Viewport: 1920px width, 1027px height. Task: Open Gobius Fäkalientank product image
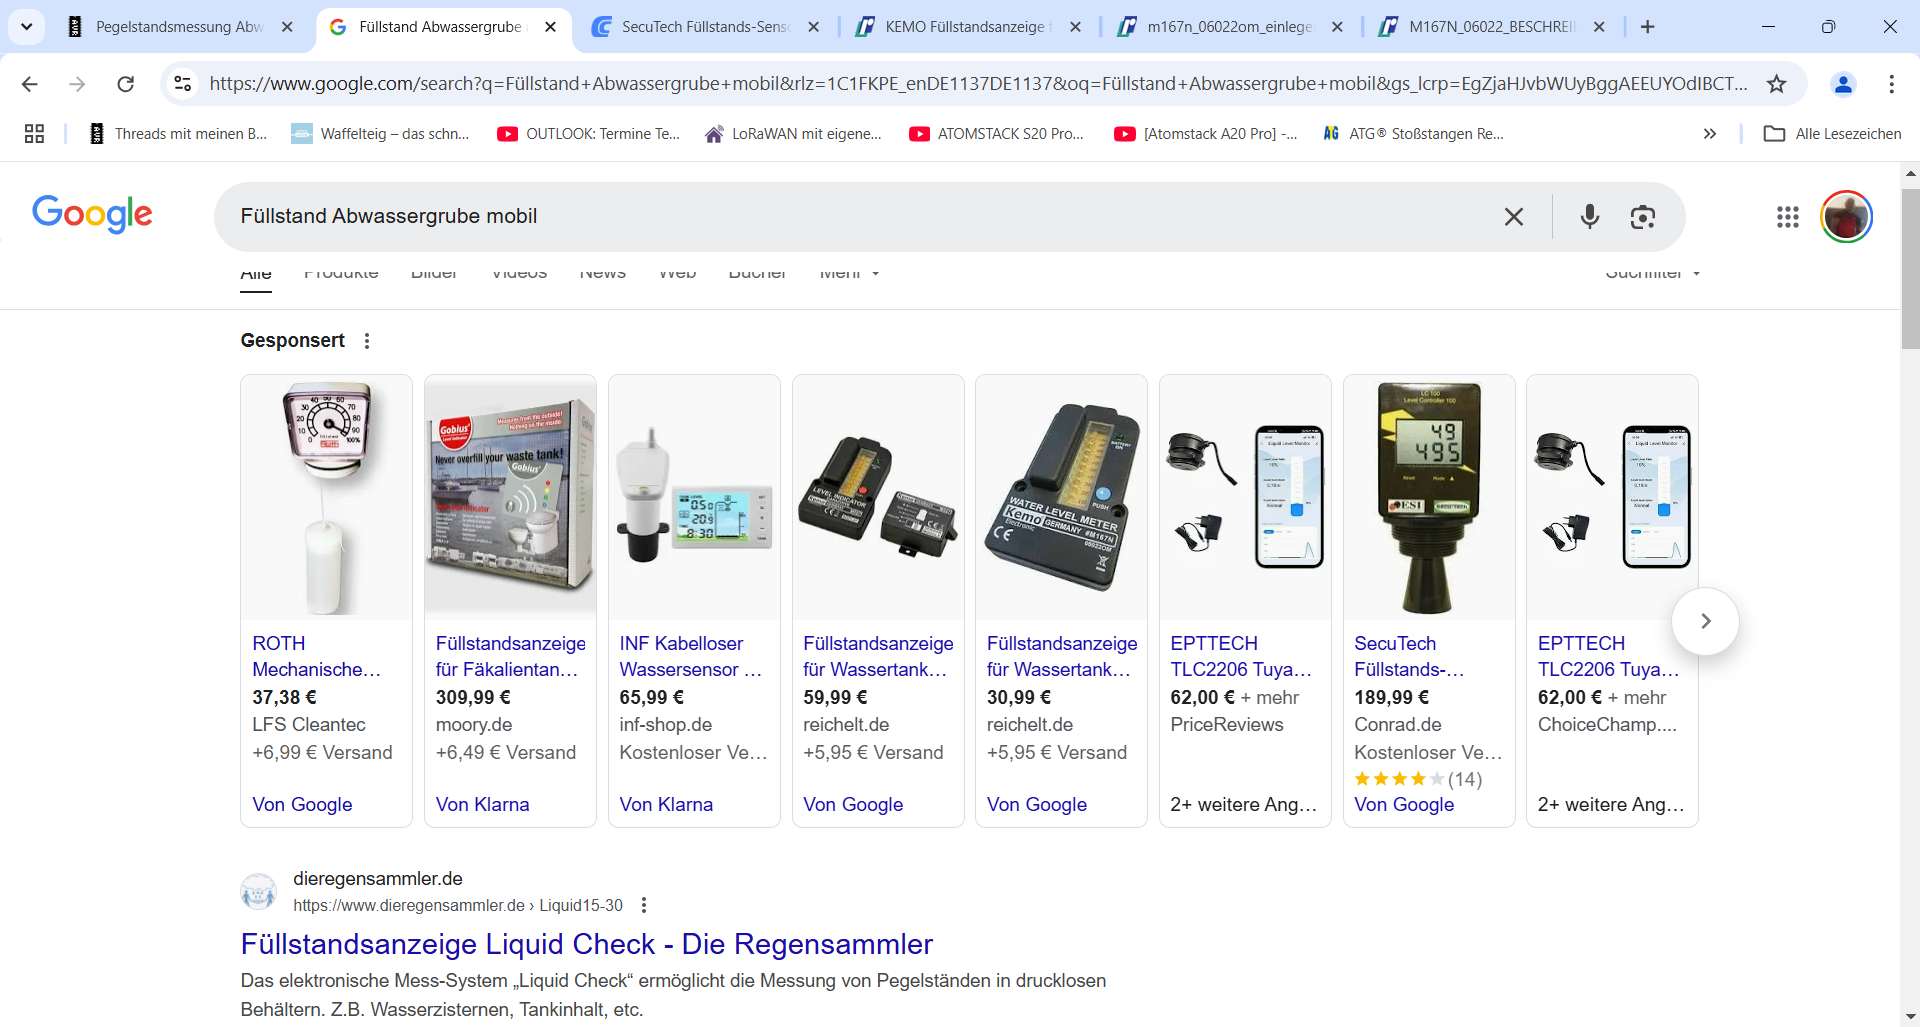pos(510,497)
